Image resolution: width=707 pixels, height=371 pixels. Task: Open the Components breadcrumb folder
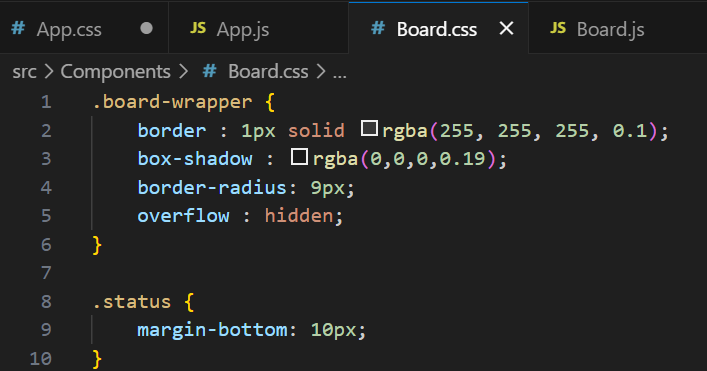[115, 72]
